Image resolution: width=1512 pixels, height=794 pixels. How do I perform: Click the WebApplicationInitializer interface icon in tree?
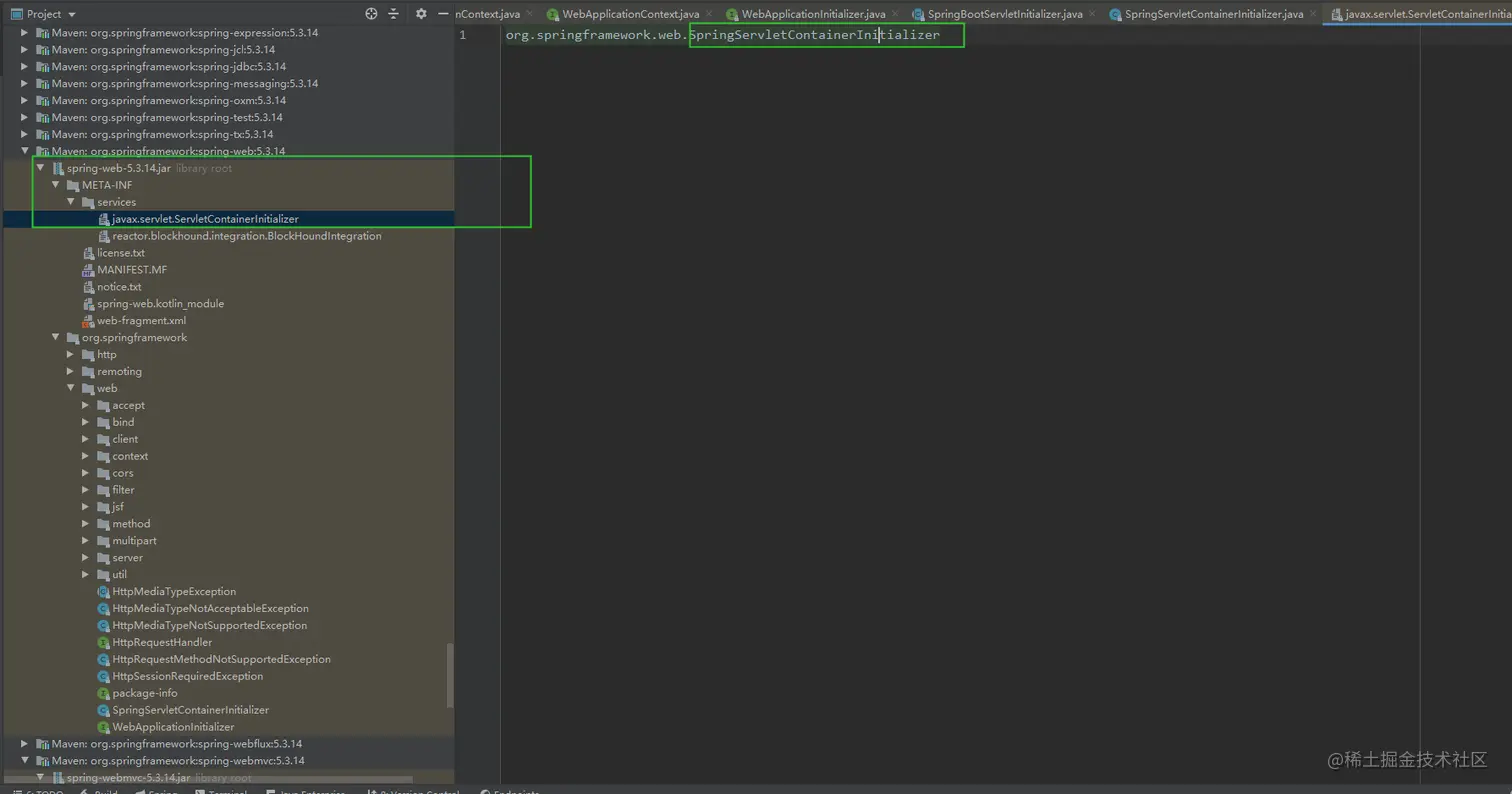pos(103,727)
